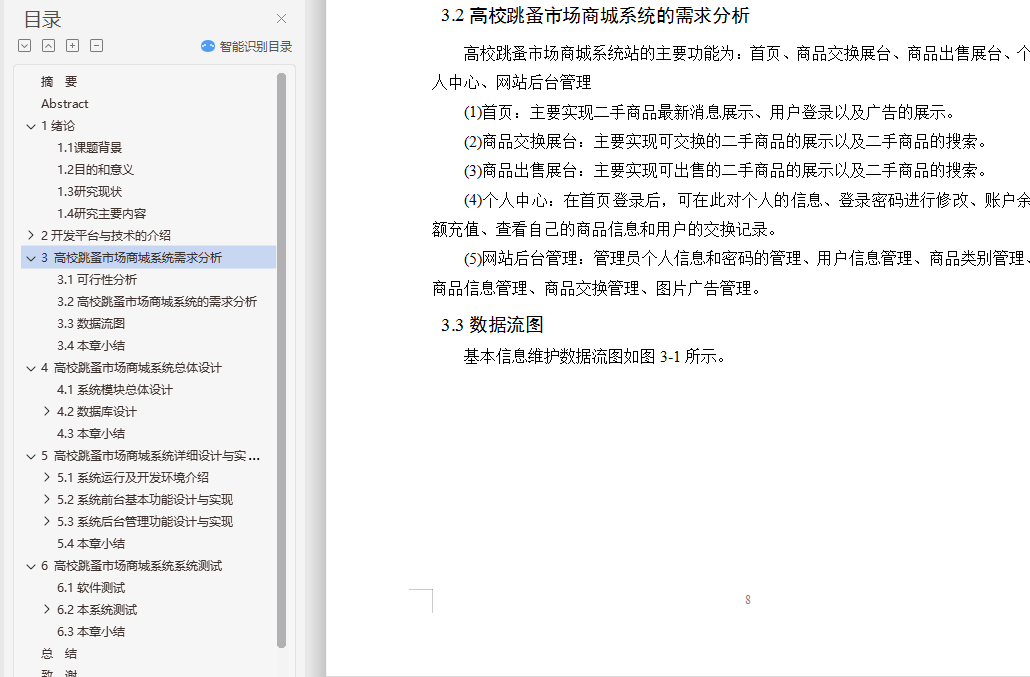Navigate to 1.2目的和意义
1030x677 pixels.
coord(95,169)
